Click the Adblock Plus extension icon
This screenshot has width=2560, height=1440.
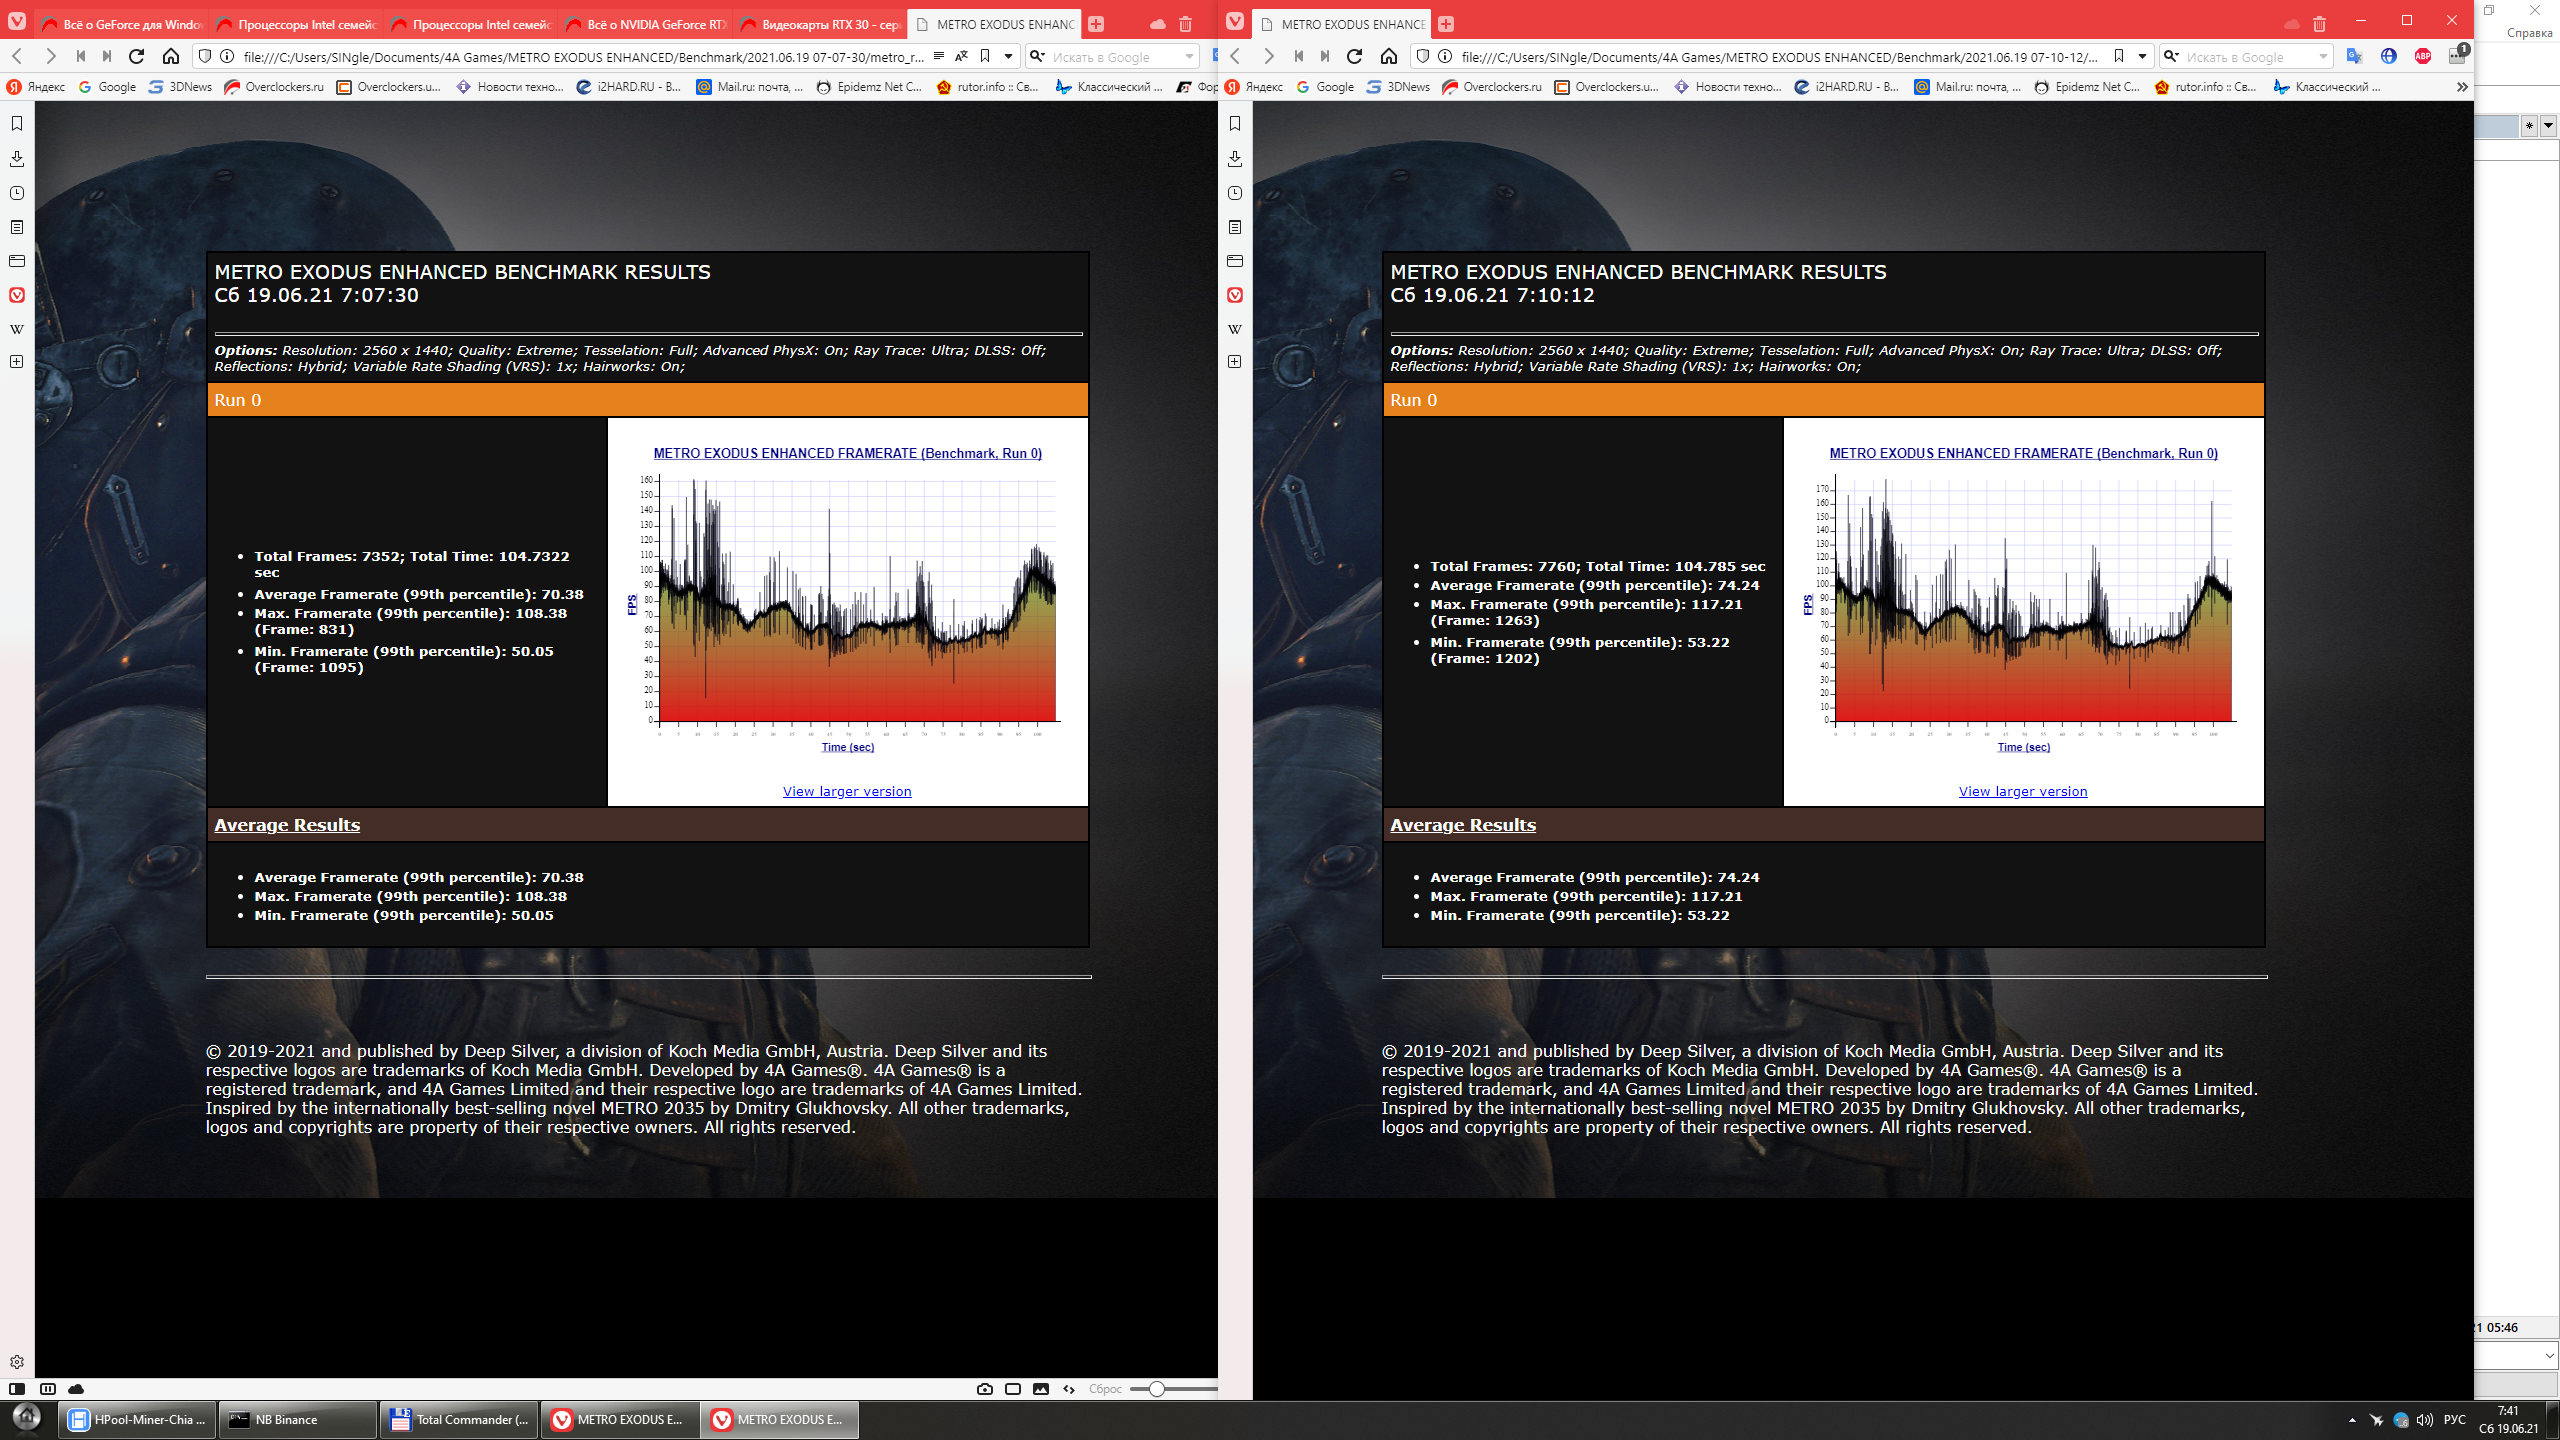click(2423, 56)
